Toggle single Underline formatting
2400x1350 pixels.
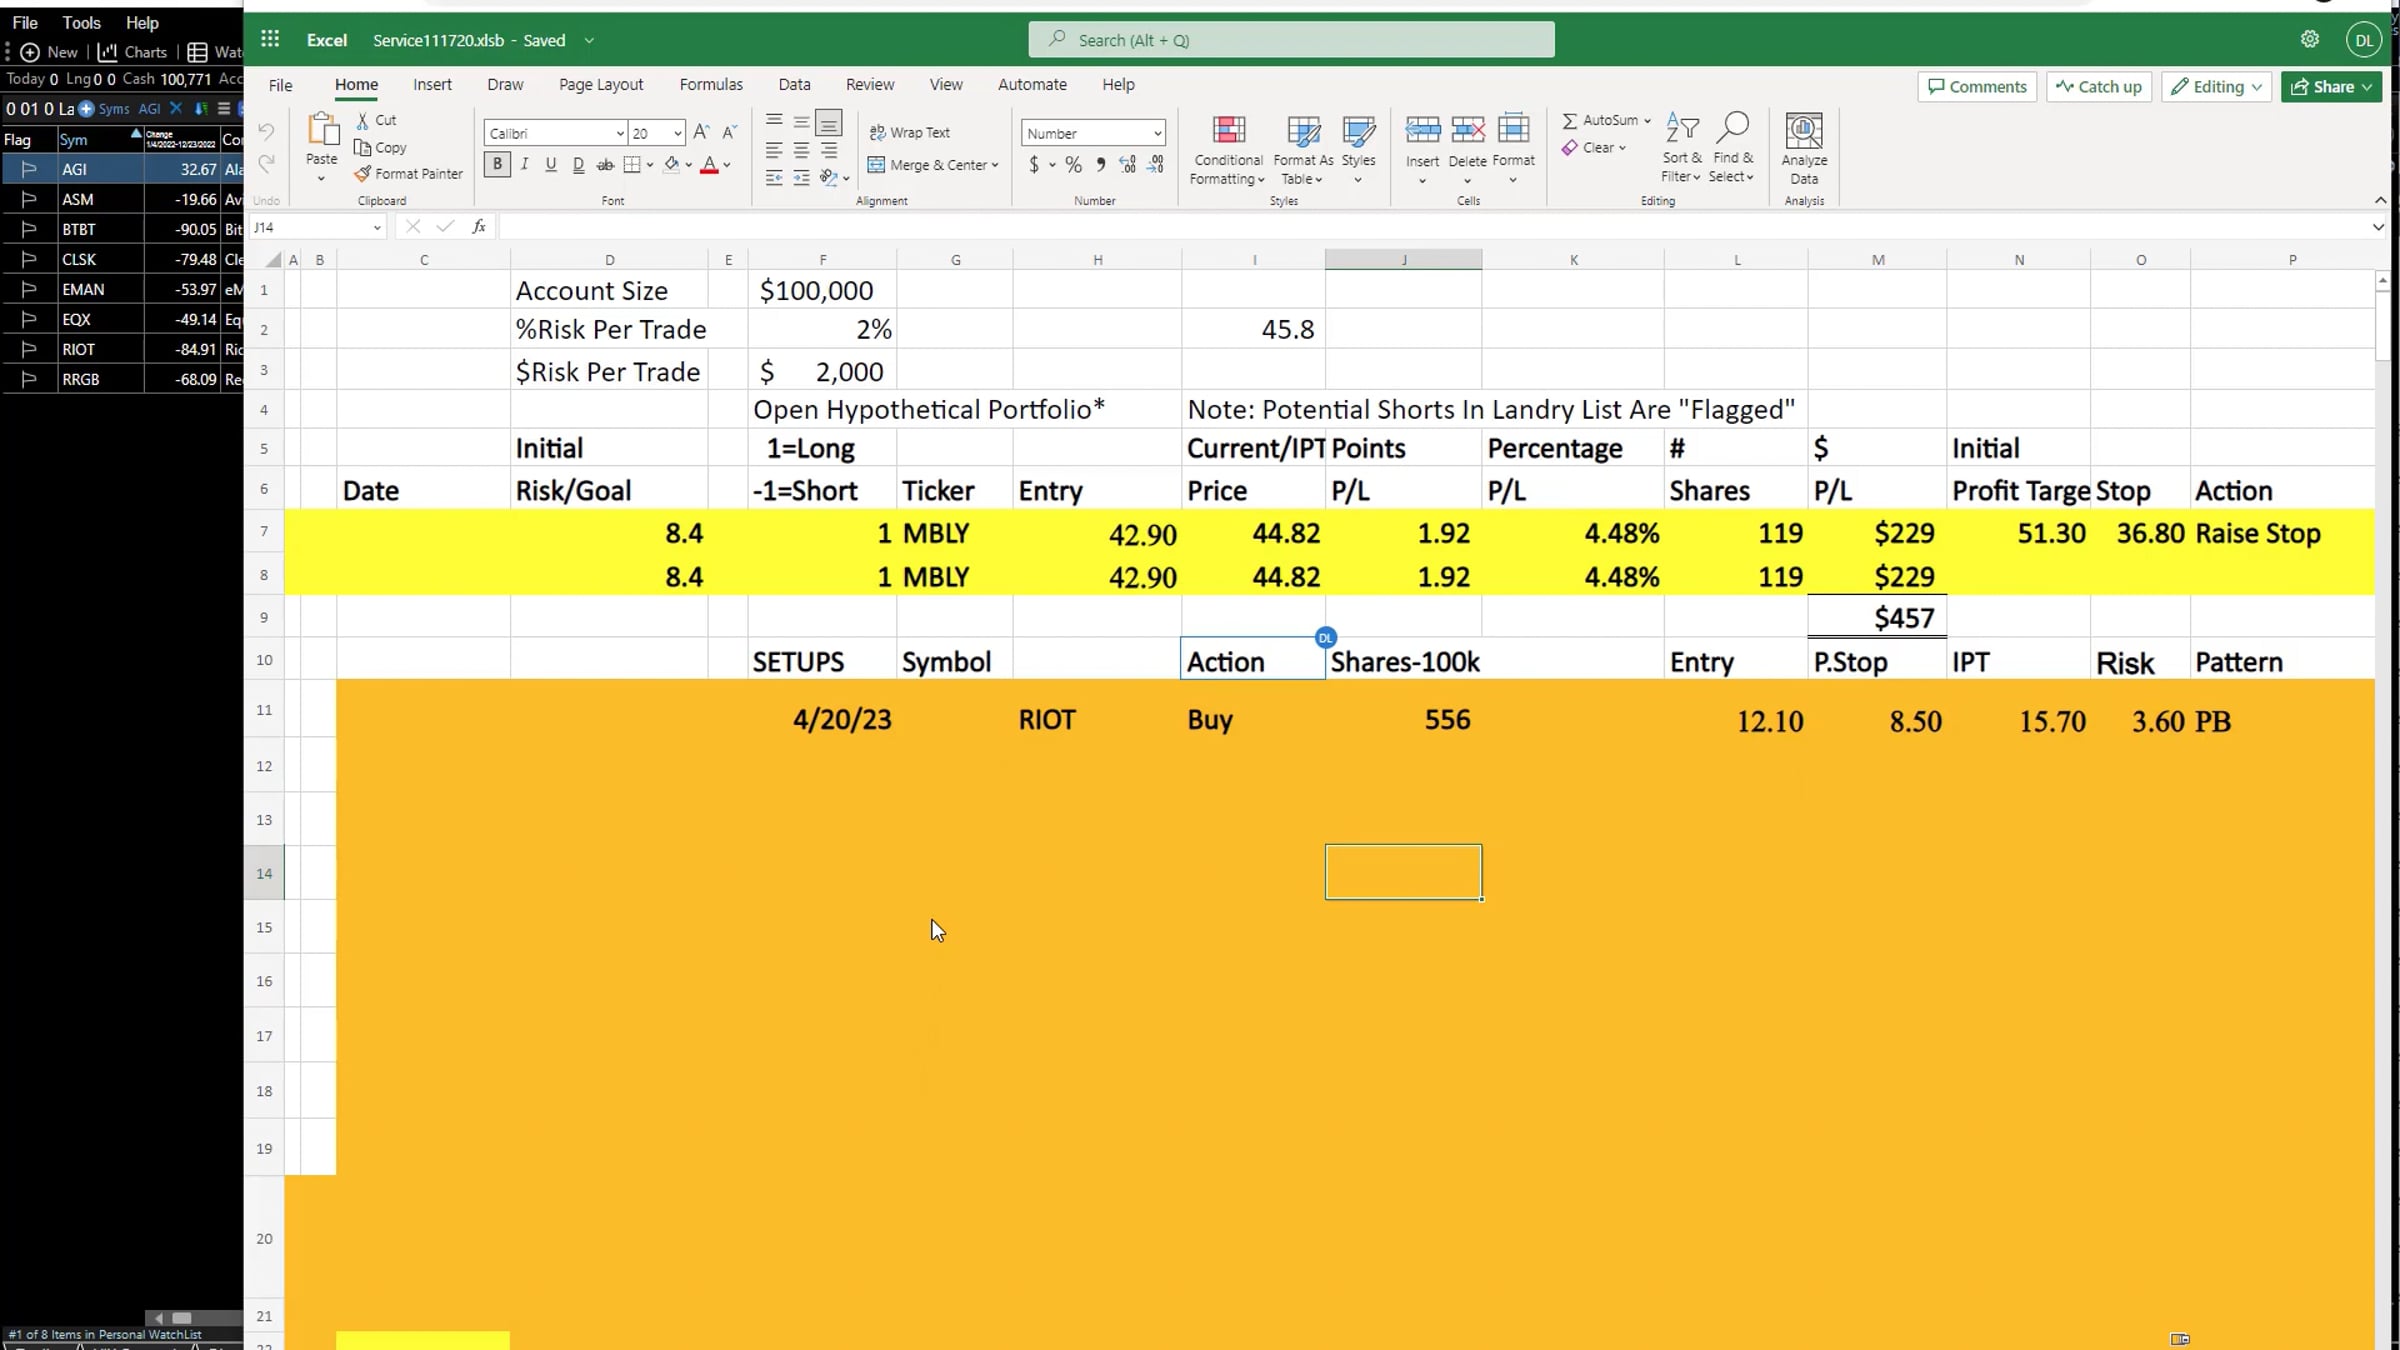(551, 165)
